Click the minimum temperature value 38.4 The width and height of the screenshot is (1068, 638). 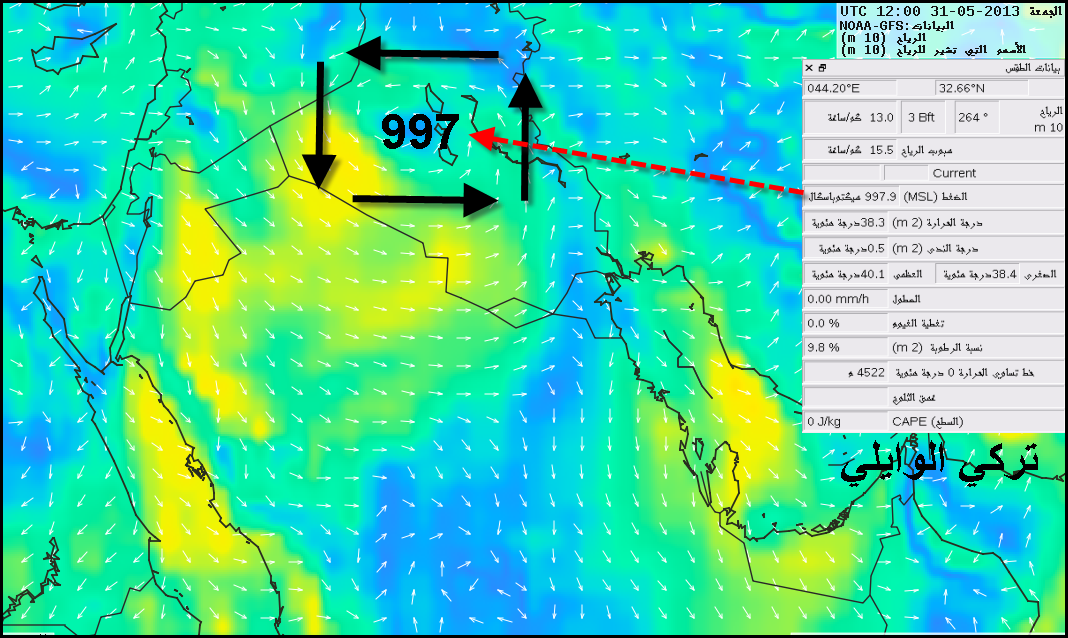click(x=977, y=274)
